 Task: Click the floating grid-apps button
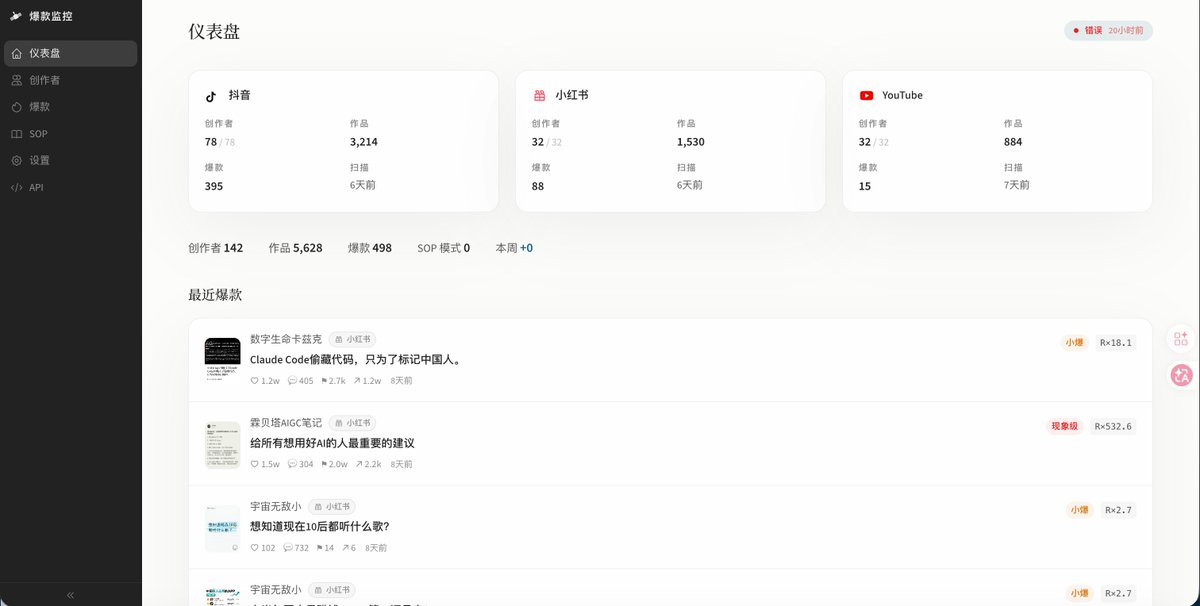click(x=1181, y=339)
